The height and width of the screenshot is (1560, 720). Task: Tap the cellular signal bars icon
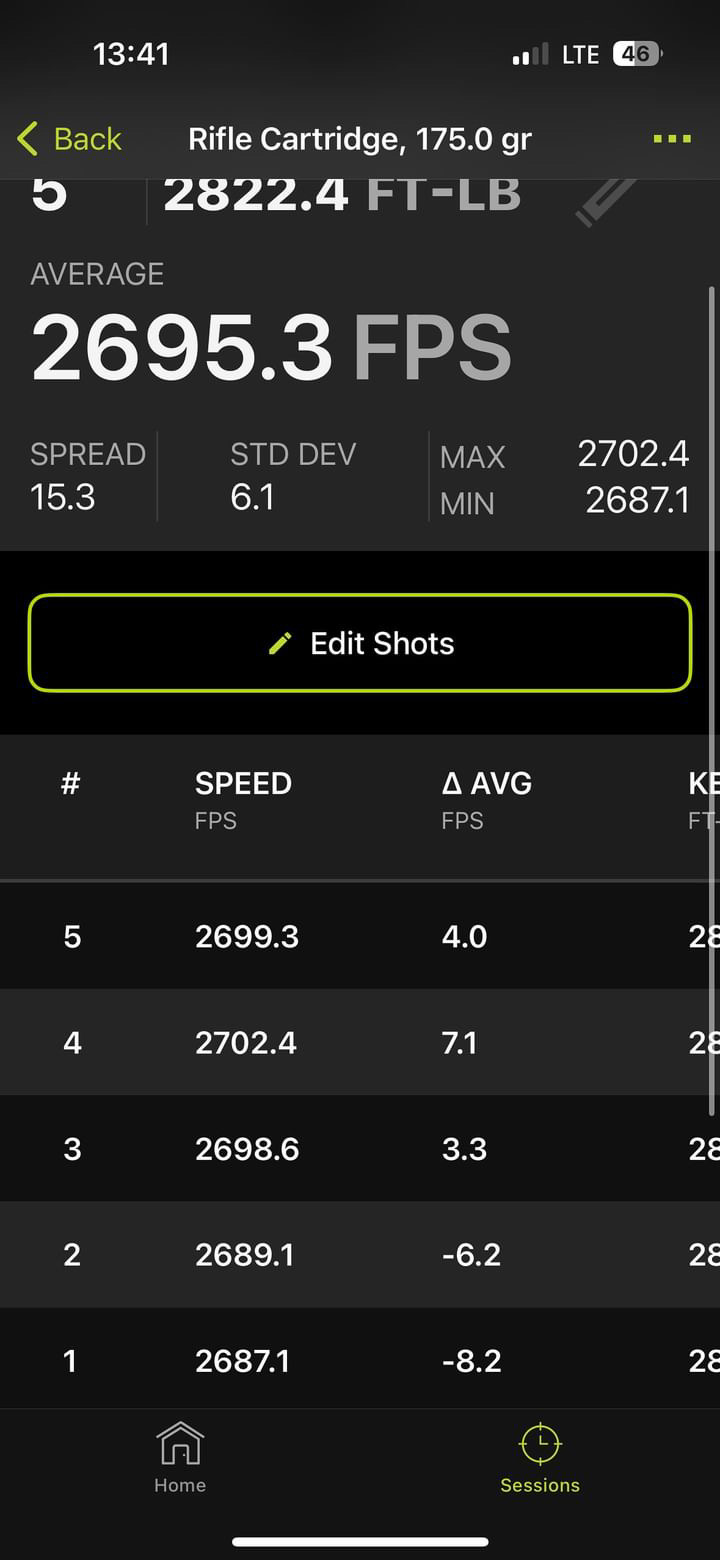(x=531, y=55)
